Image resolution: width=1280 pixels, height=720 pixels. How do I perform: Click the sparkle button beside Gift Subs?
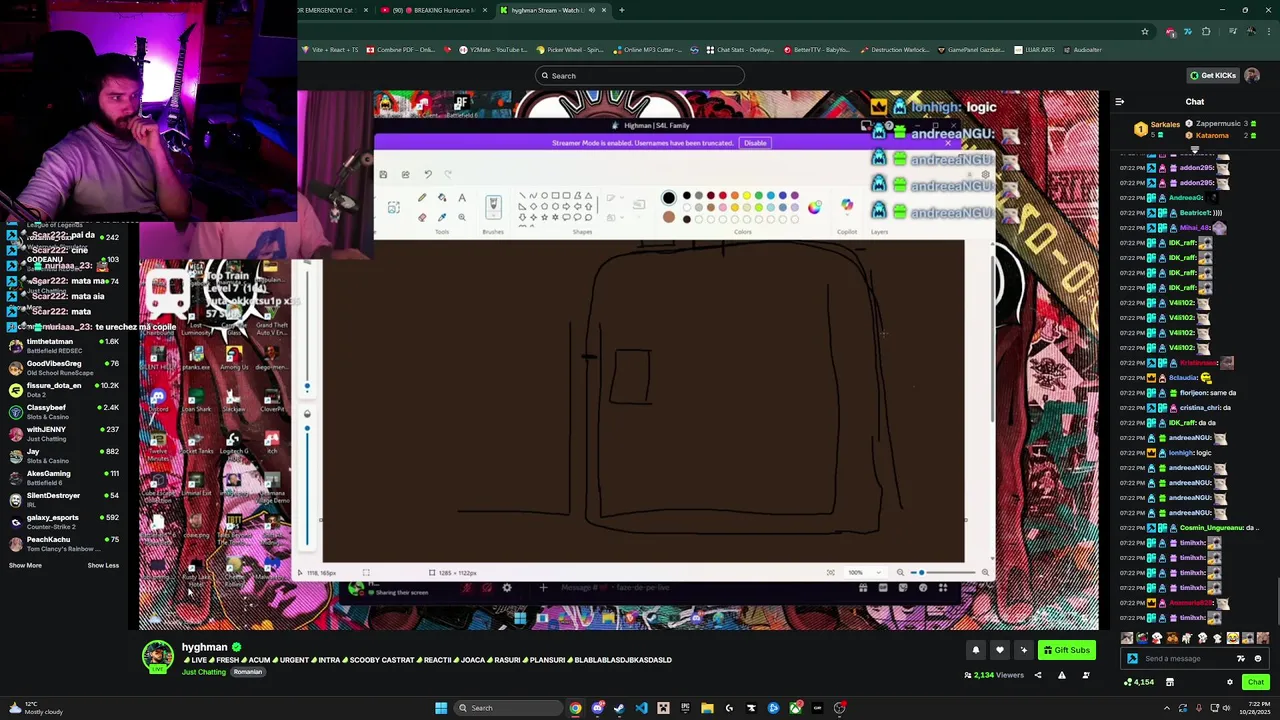1023,650
